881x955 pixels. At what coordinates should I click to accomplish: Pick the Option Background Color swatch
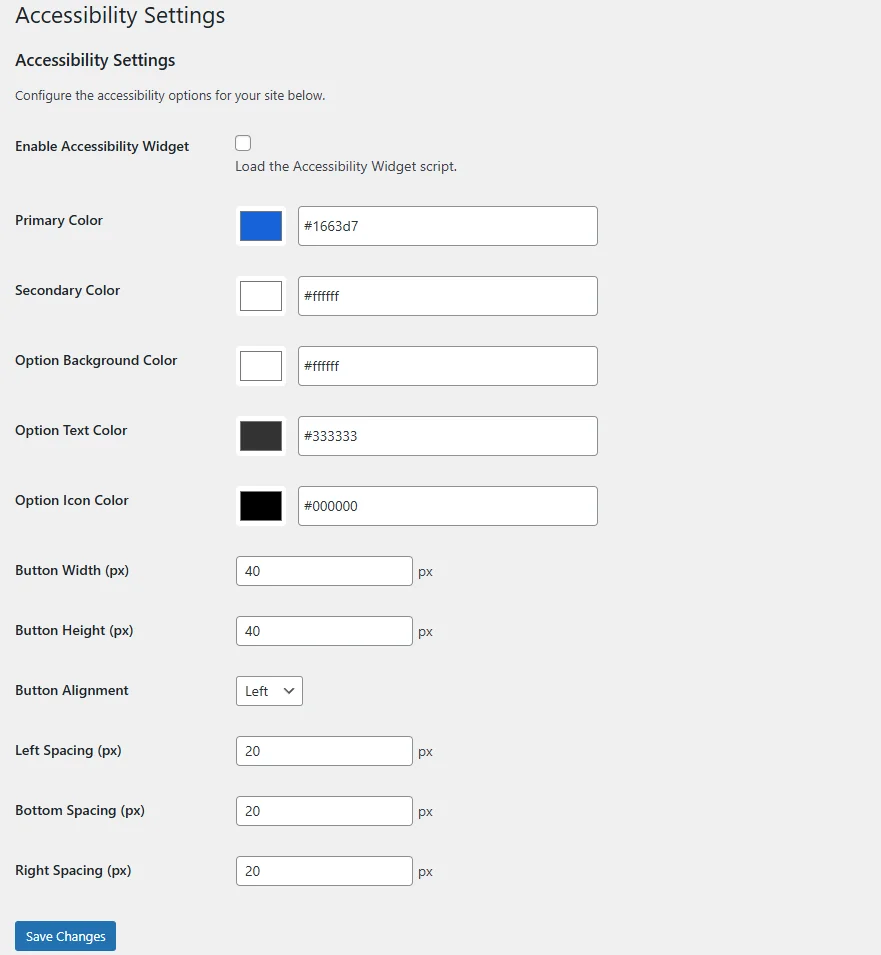261,366
